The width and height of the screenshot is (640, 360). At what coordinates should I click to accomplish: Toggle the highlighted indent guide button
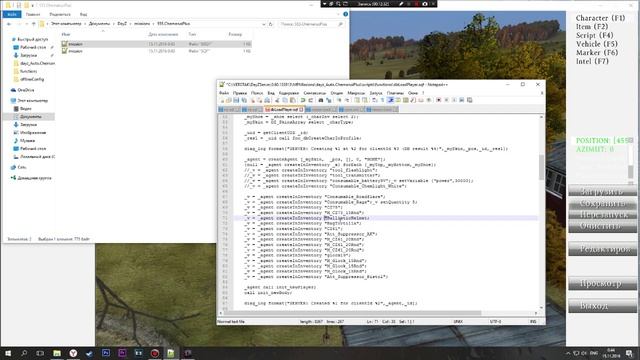[391, 100]
